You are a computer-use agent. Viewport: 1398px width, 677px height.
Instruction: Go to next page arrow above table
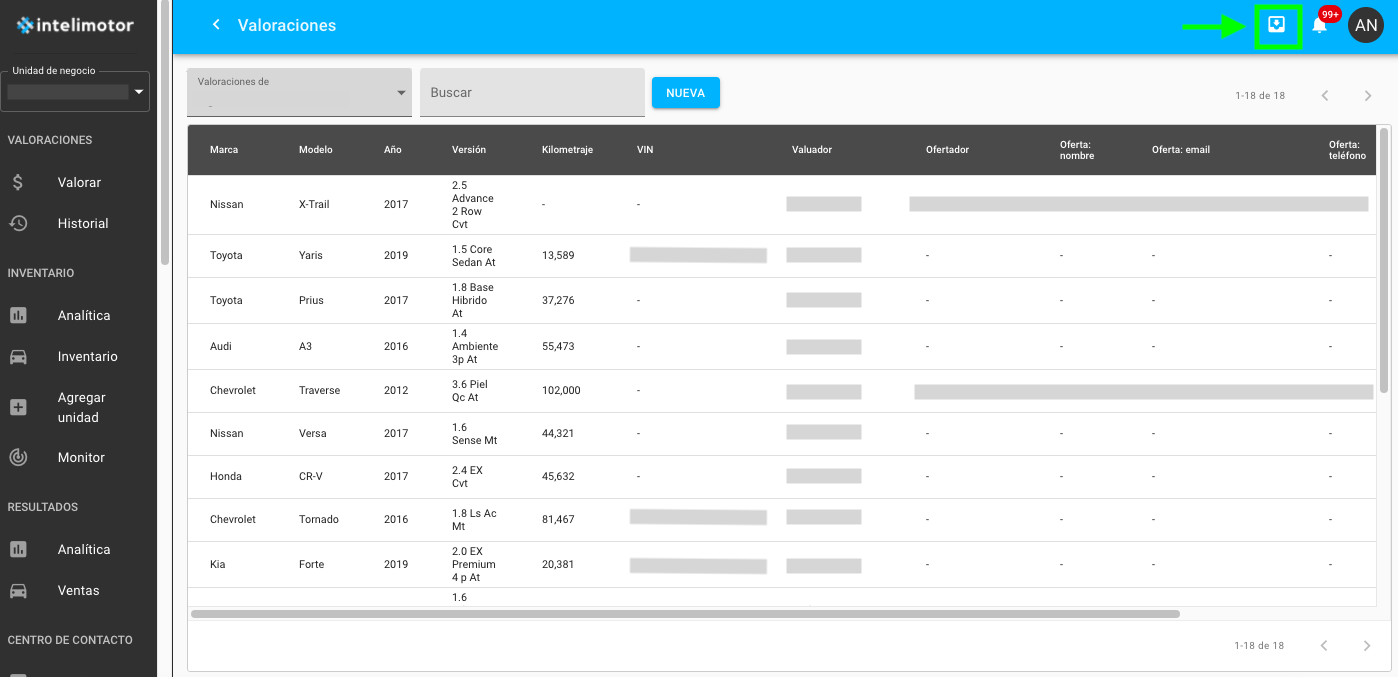pyautogui.click(x=1368, y=96)
